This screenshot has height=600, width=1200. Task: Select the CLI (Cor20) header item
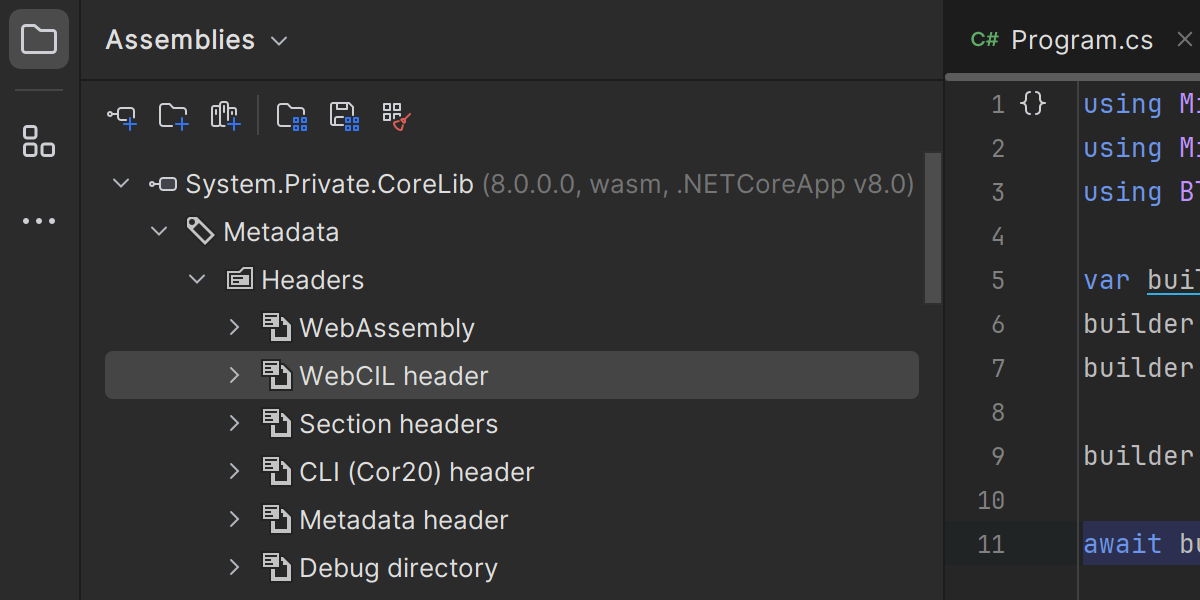coord(416,472)
